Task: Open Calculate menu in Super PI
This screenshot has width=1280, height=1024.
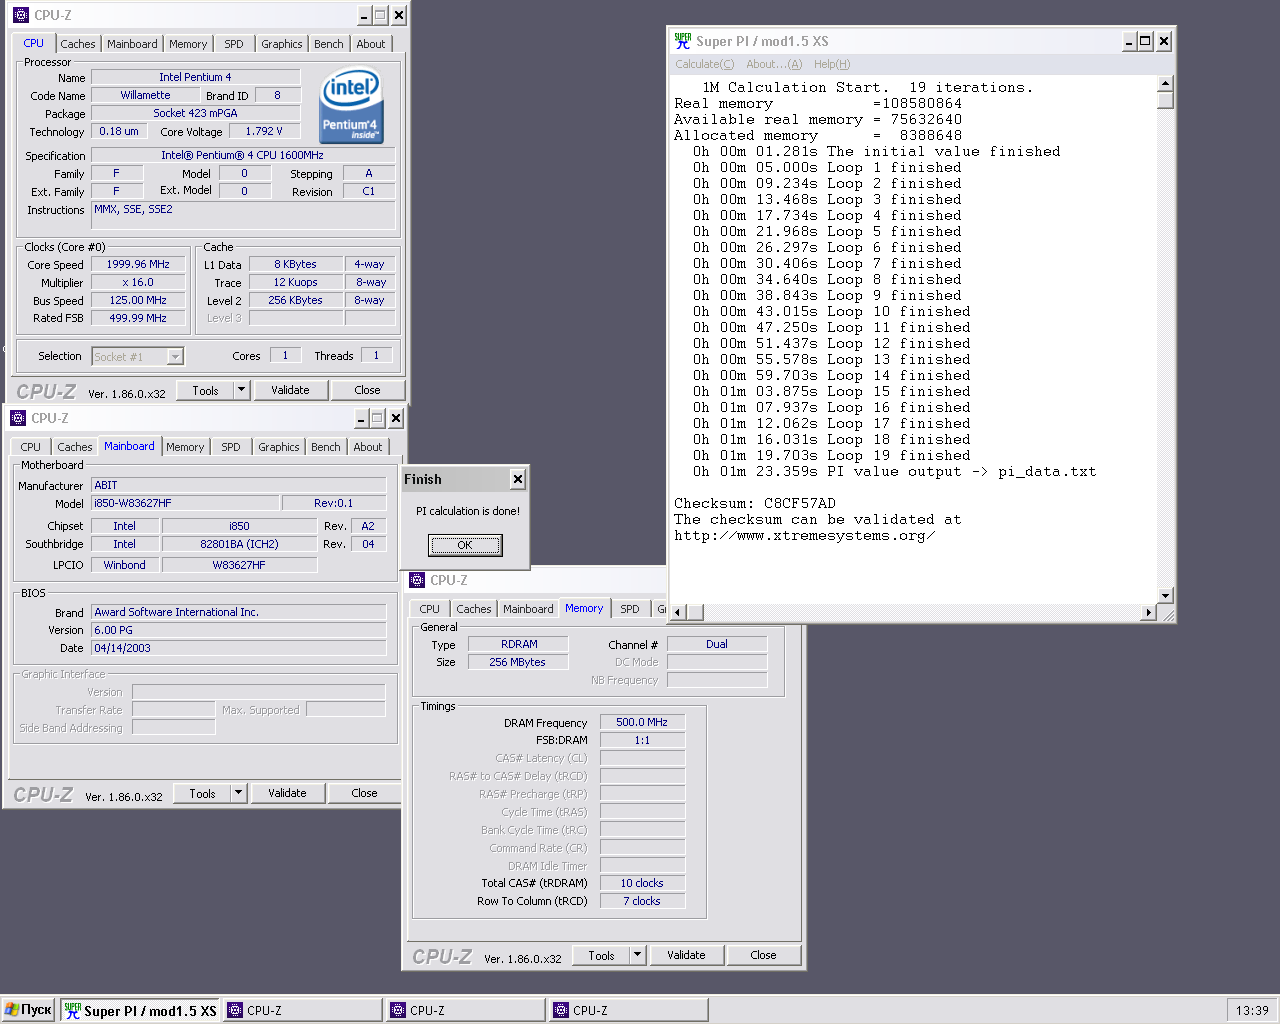Action: (x=704, y=64)
